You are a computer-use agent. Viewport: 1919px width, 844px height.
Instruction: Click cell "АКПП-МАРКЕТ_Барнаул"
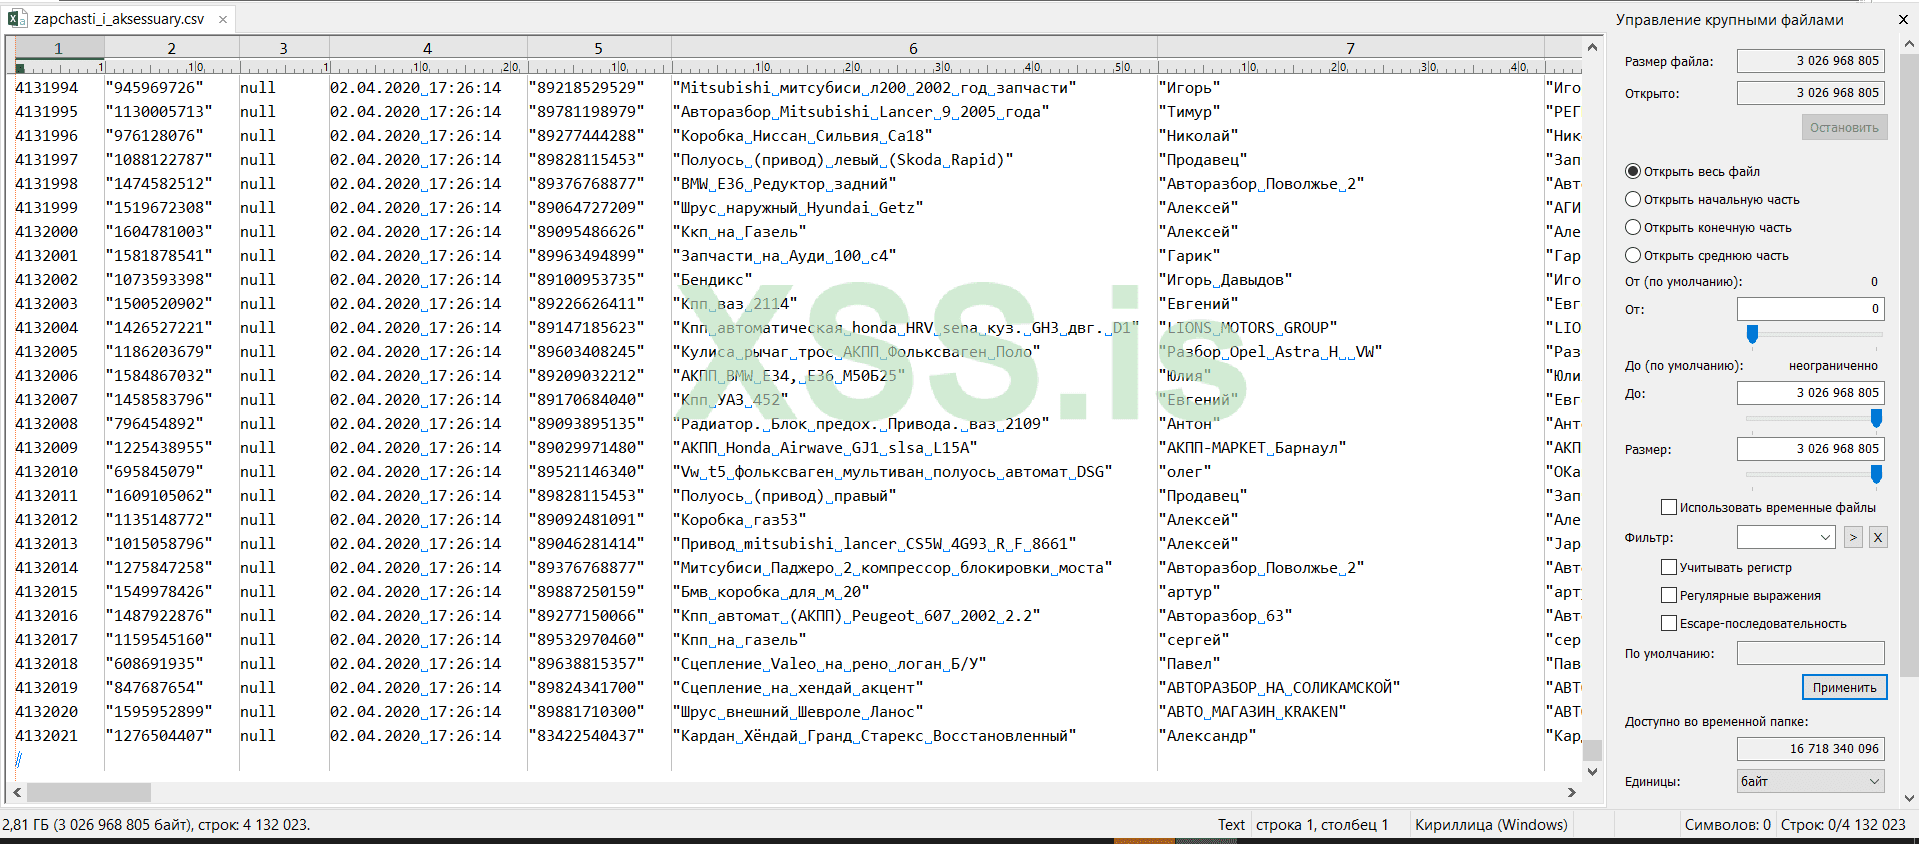coord(1253,448)
